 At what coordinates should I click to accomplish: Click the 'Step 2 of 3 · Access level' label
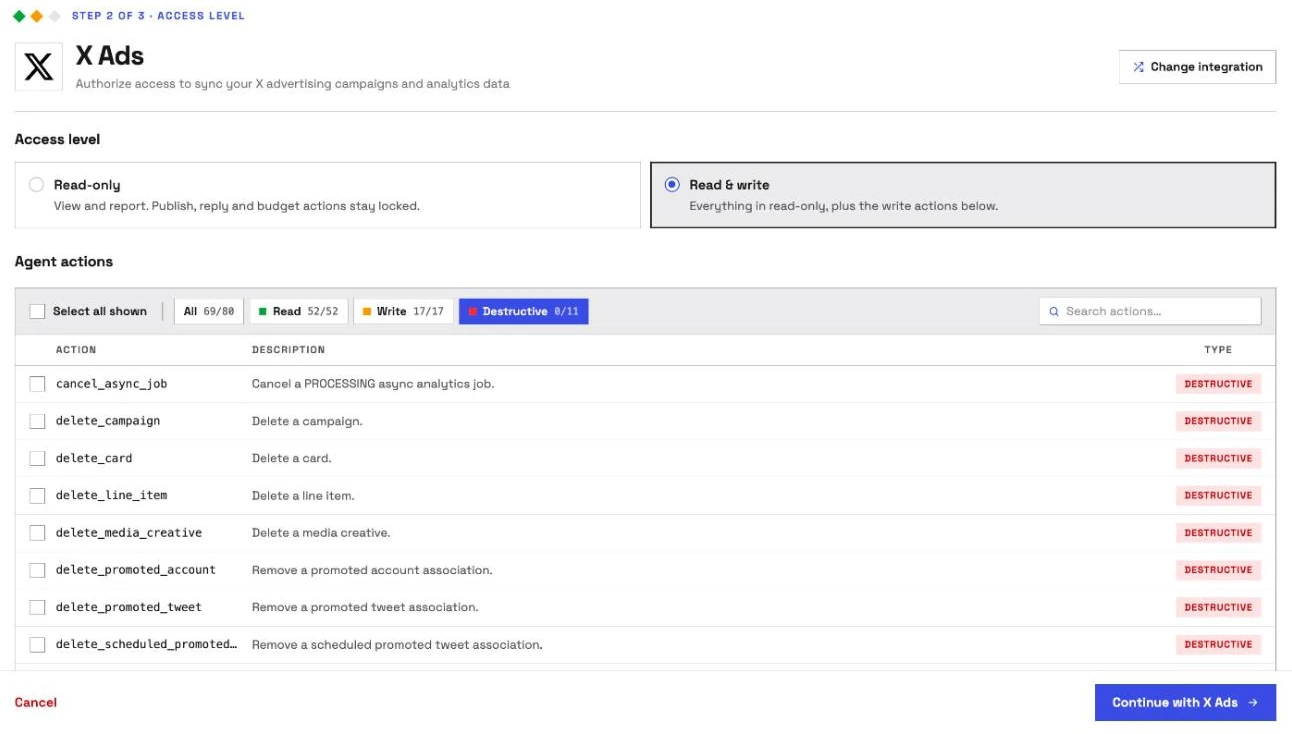158,16
